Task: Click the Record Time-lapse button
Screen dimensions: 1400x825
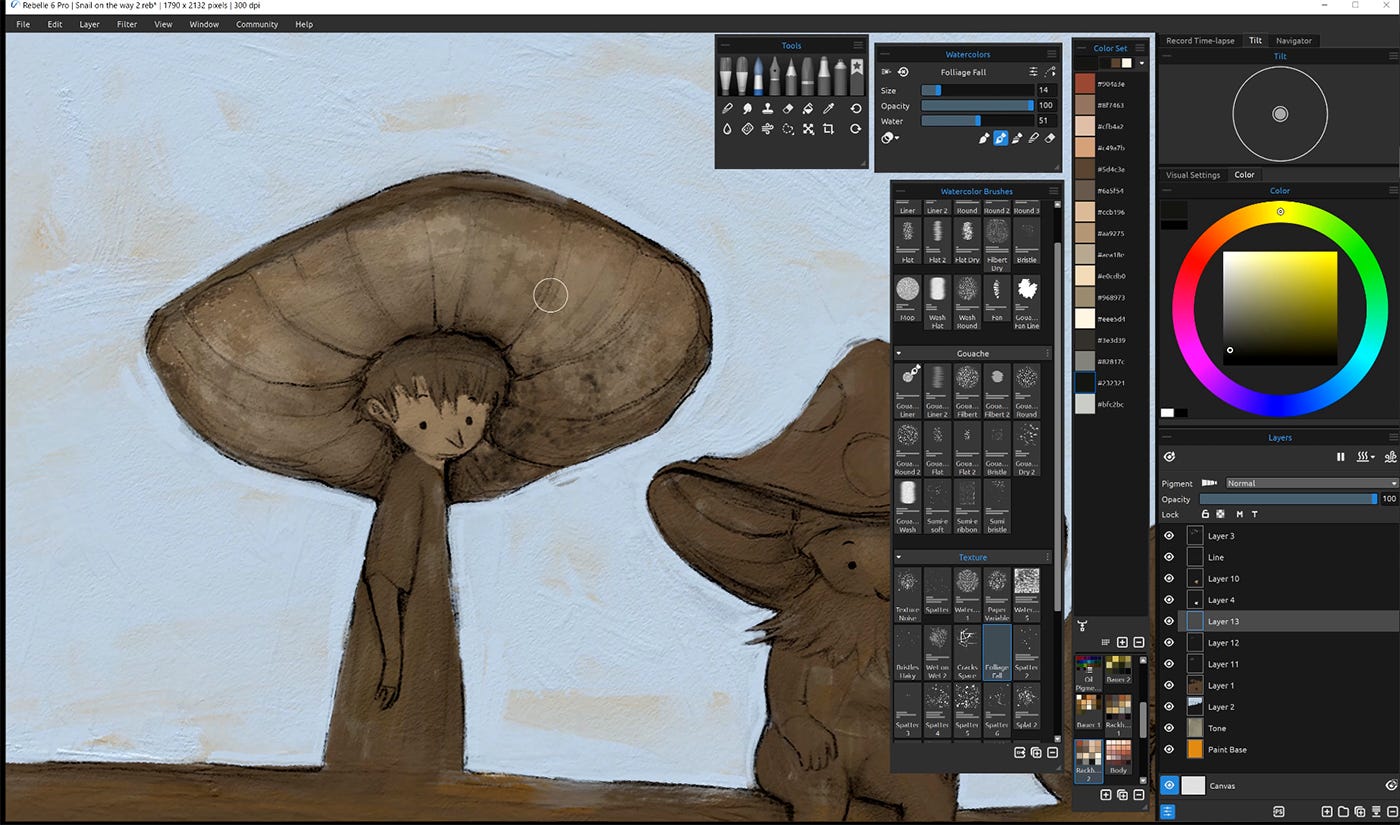Action: pos(1200,41)
